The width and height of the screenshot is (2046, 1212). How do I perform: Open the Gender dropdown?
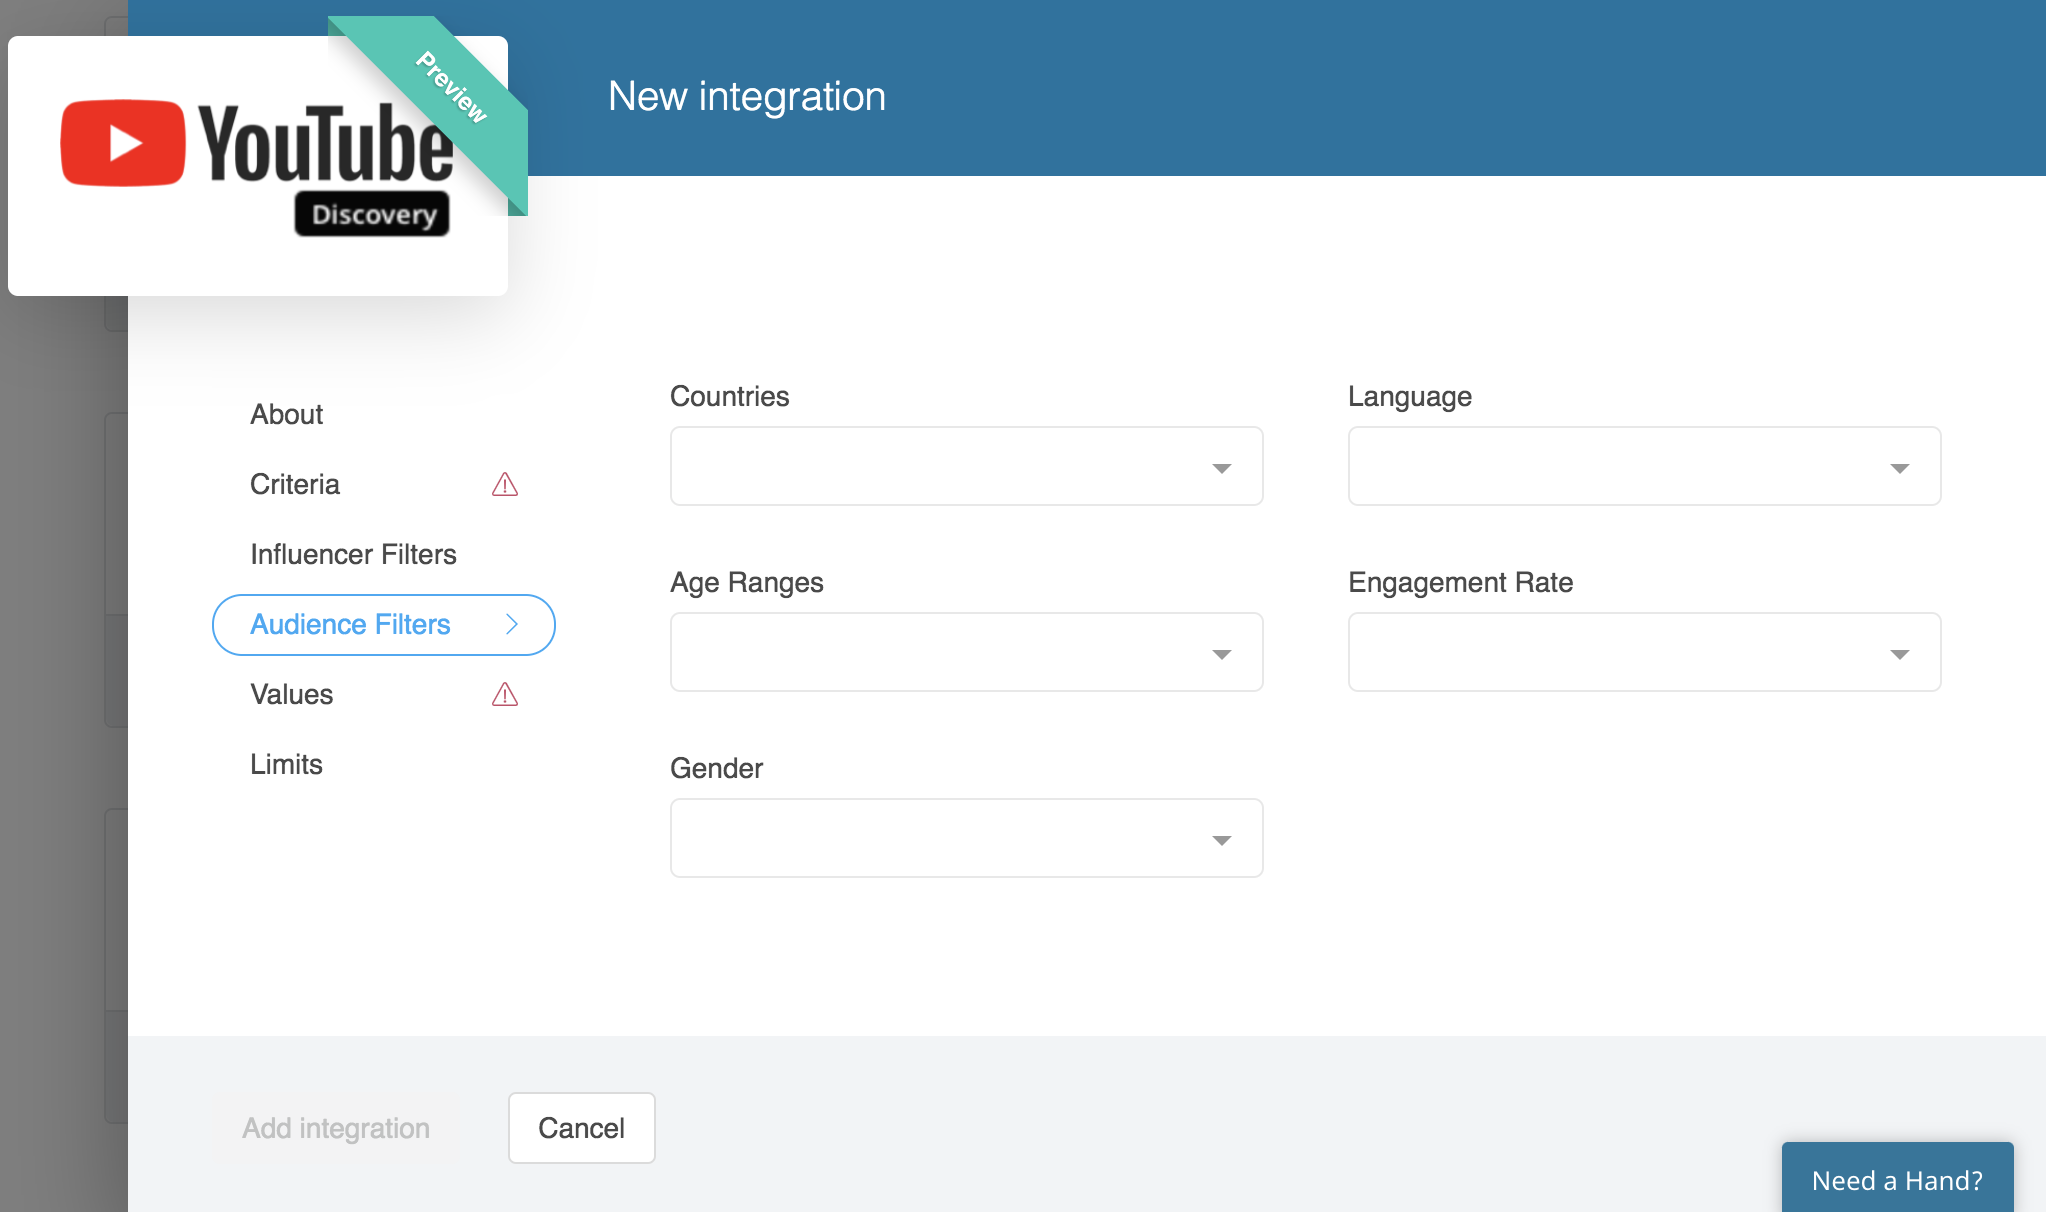[966, 838]
